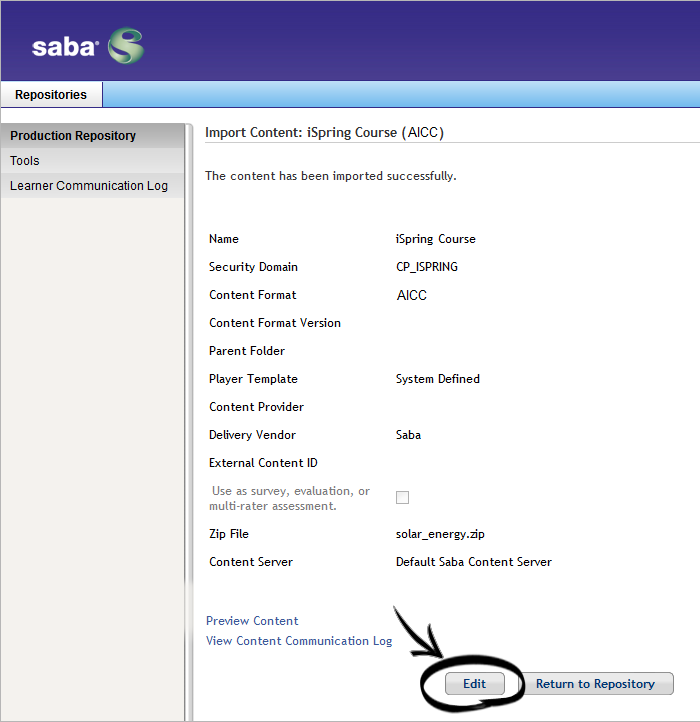The height and width of the screenshot is (722, 700).
Task: Open the Repositories tab
Action: pos(51,94)
